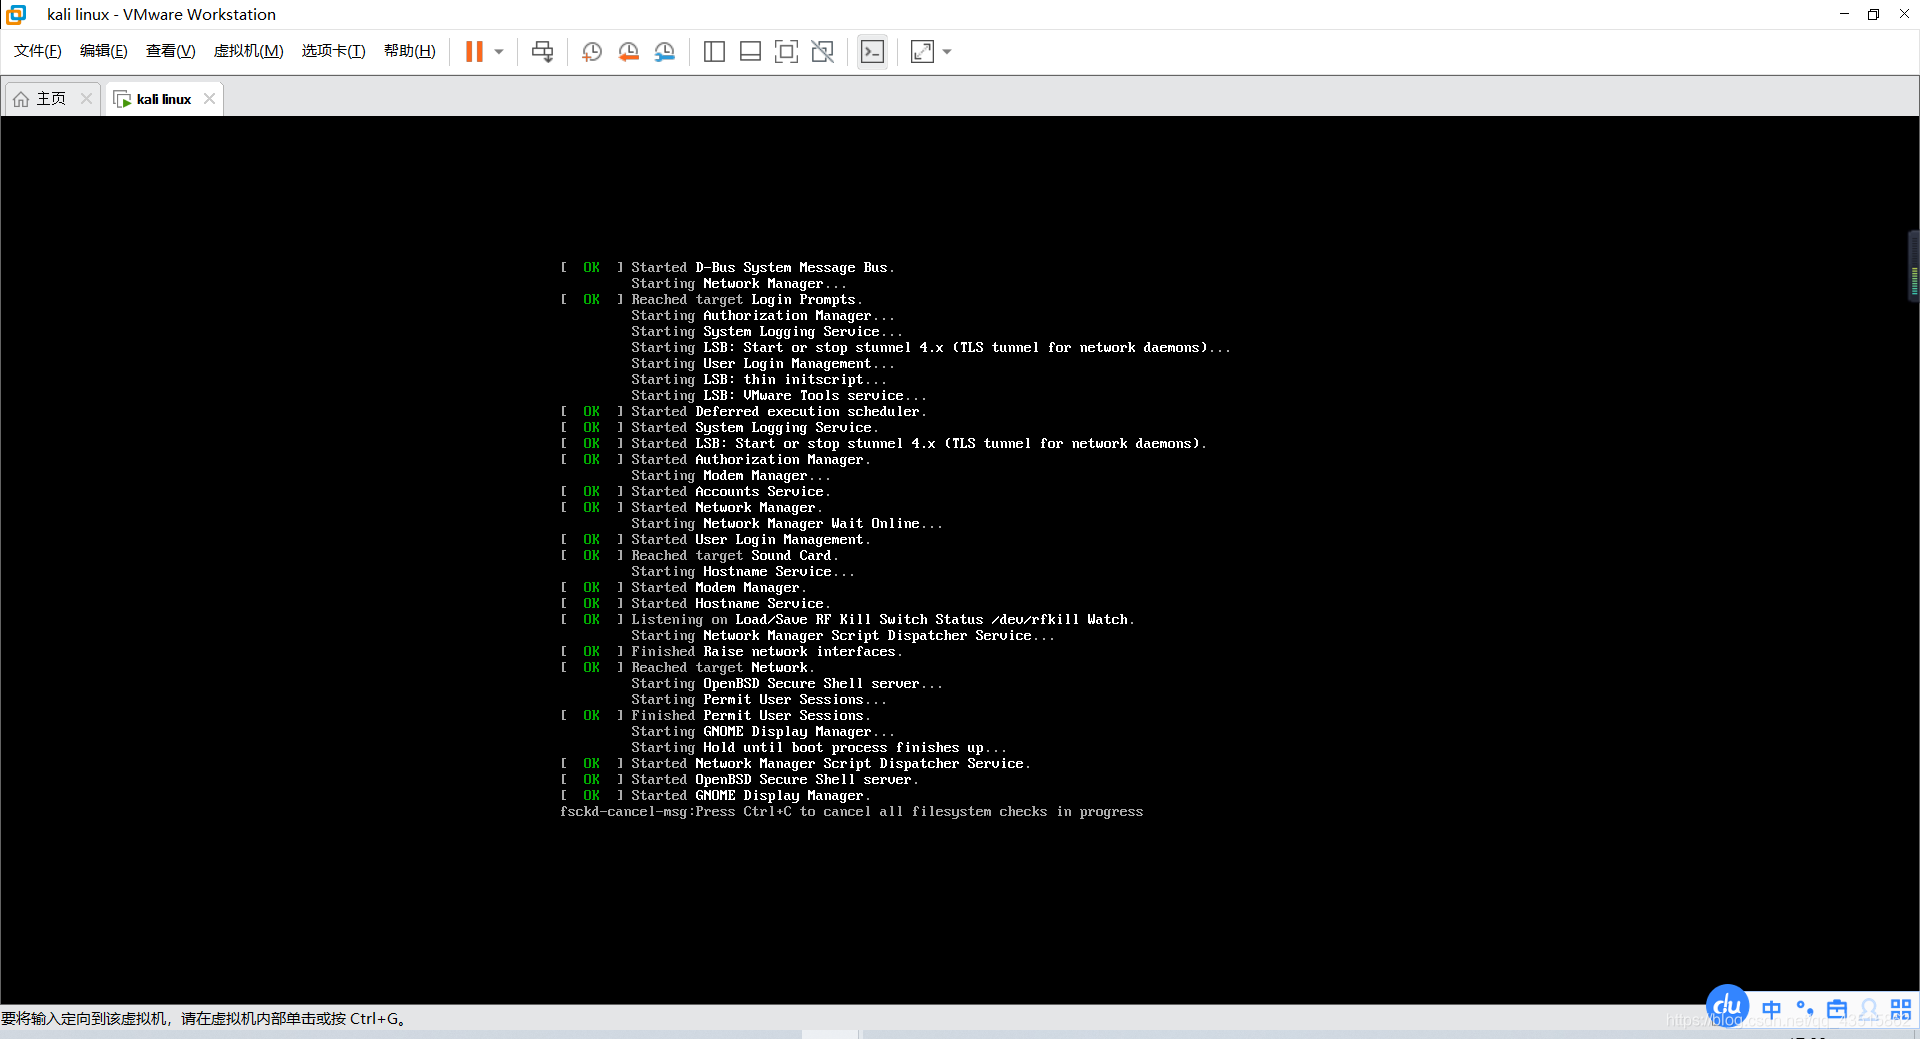
Task: Toggle Chinese input mode 中 indicator
Action: (1772, 1009)
